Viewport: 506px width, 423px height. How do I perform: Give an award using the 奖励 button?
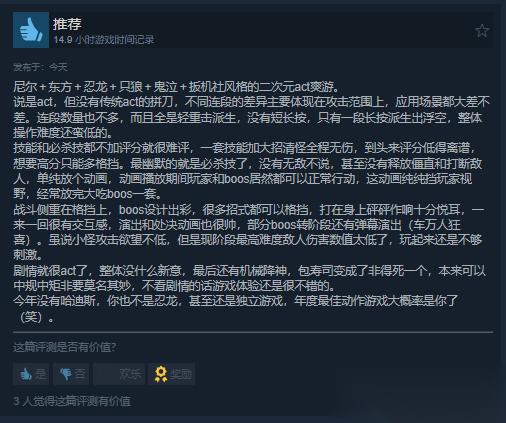pos(172,374)
